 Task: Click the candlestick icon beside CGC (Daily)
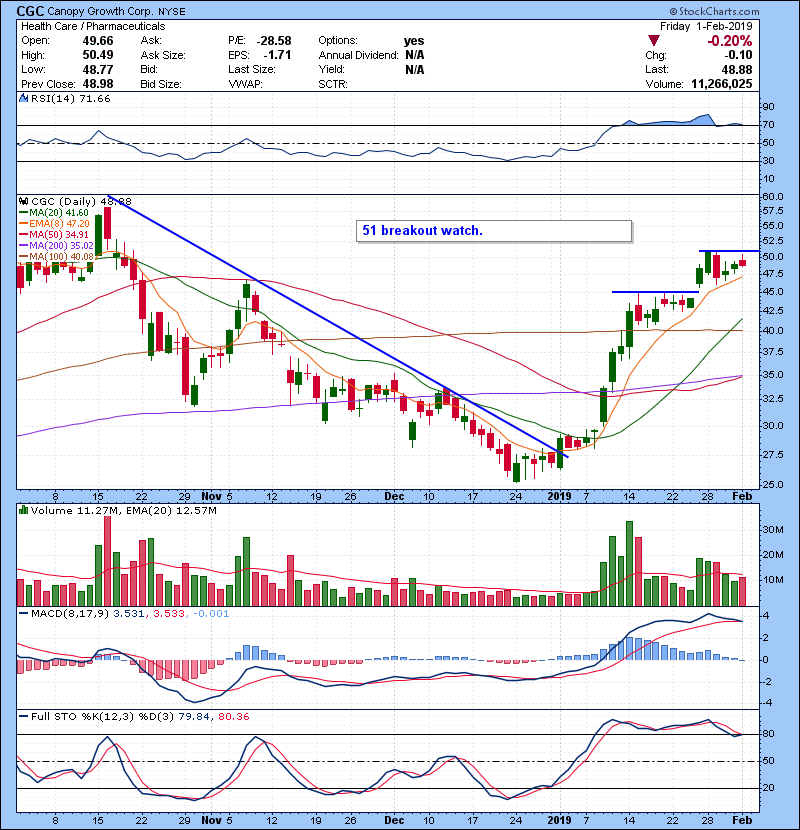coord(23,201)
